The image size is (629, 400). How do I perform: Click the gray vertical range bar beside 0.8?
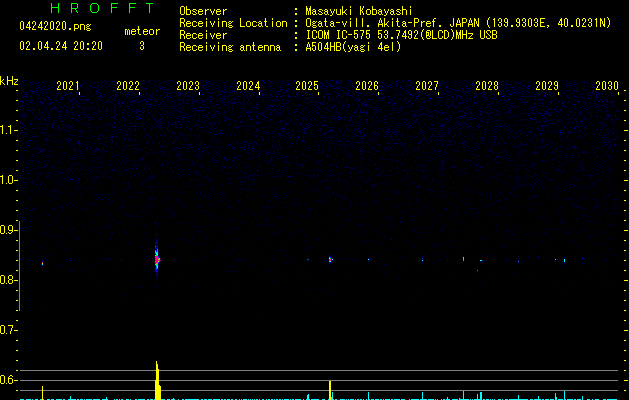[x=19, y=266]
